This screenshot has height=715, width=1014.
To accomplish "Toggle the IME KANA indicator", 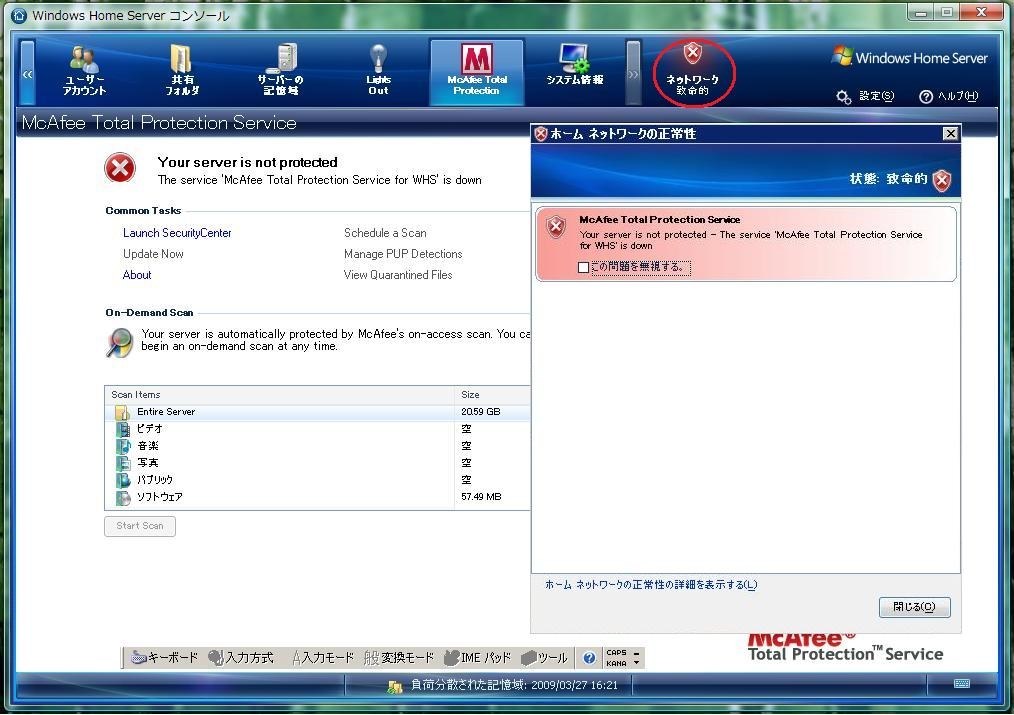I will tap(616, 663).
